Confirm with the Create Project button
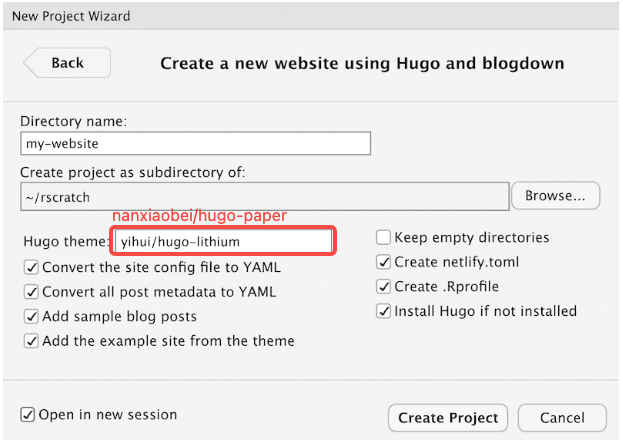This screenshot has height=443, width=623. 448,418
